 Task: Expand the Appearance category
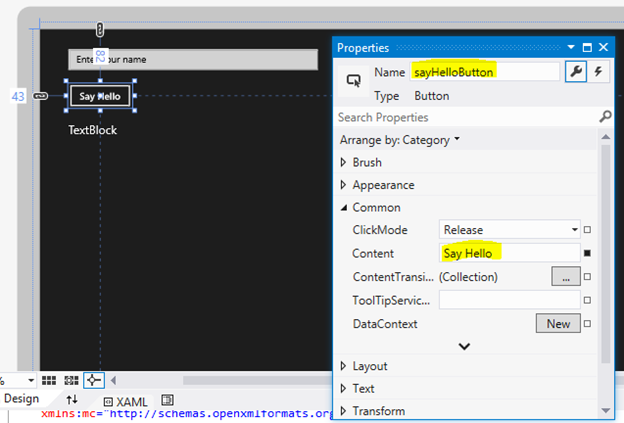point(343,185)
